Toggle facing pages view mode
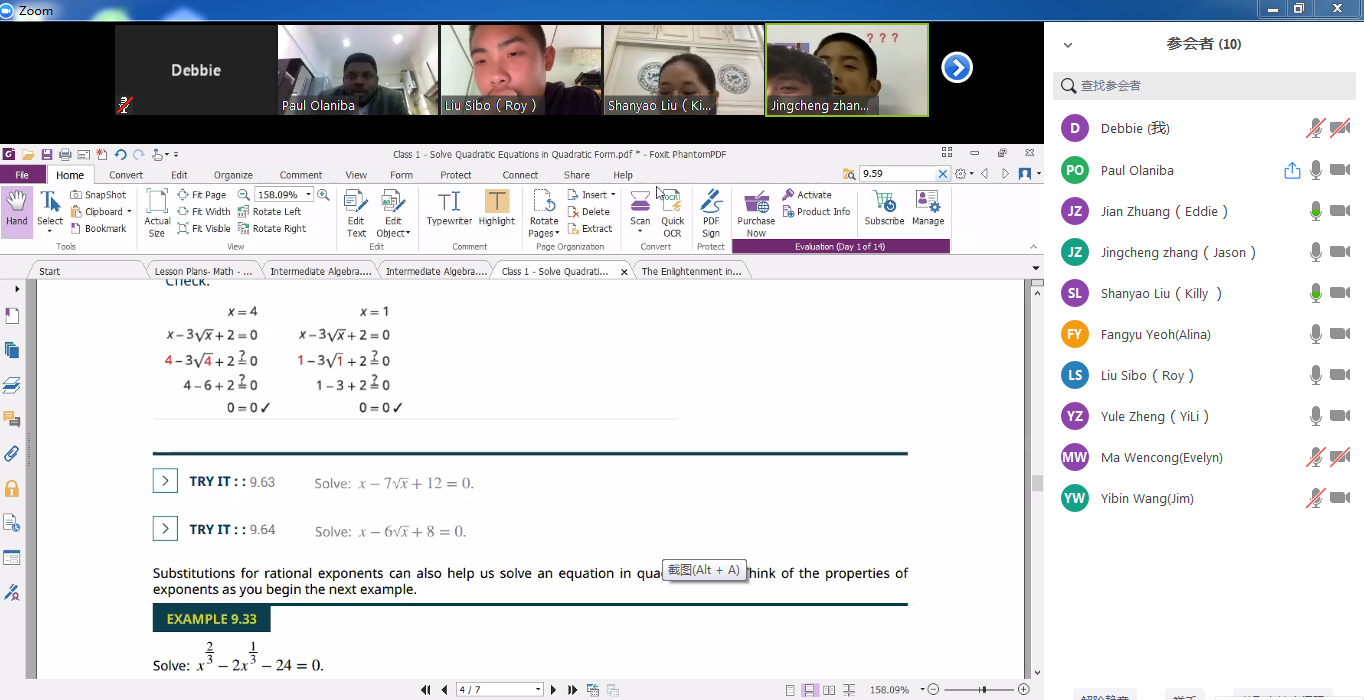1364x700 pixels. pyautogui.click(x=829, y=690)
